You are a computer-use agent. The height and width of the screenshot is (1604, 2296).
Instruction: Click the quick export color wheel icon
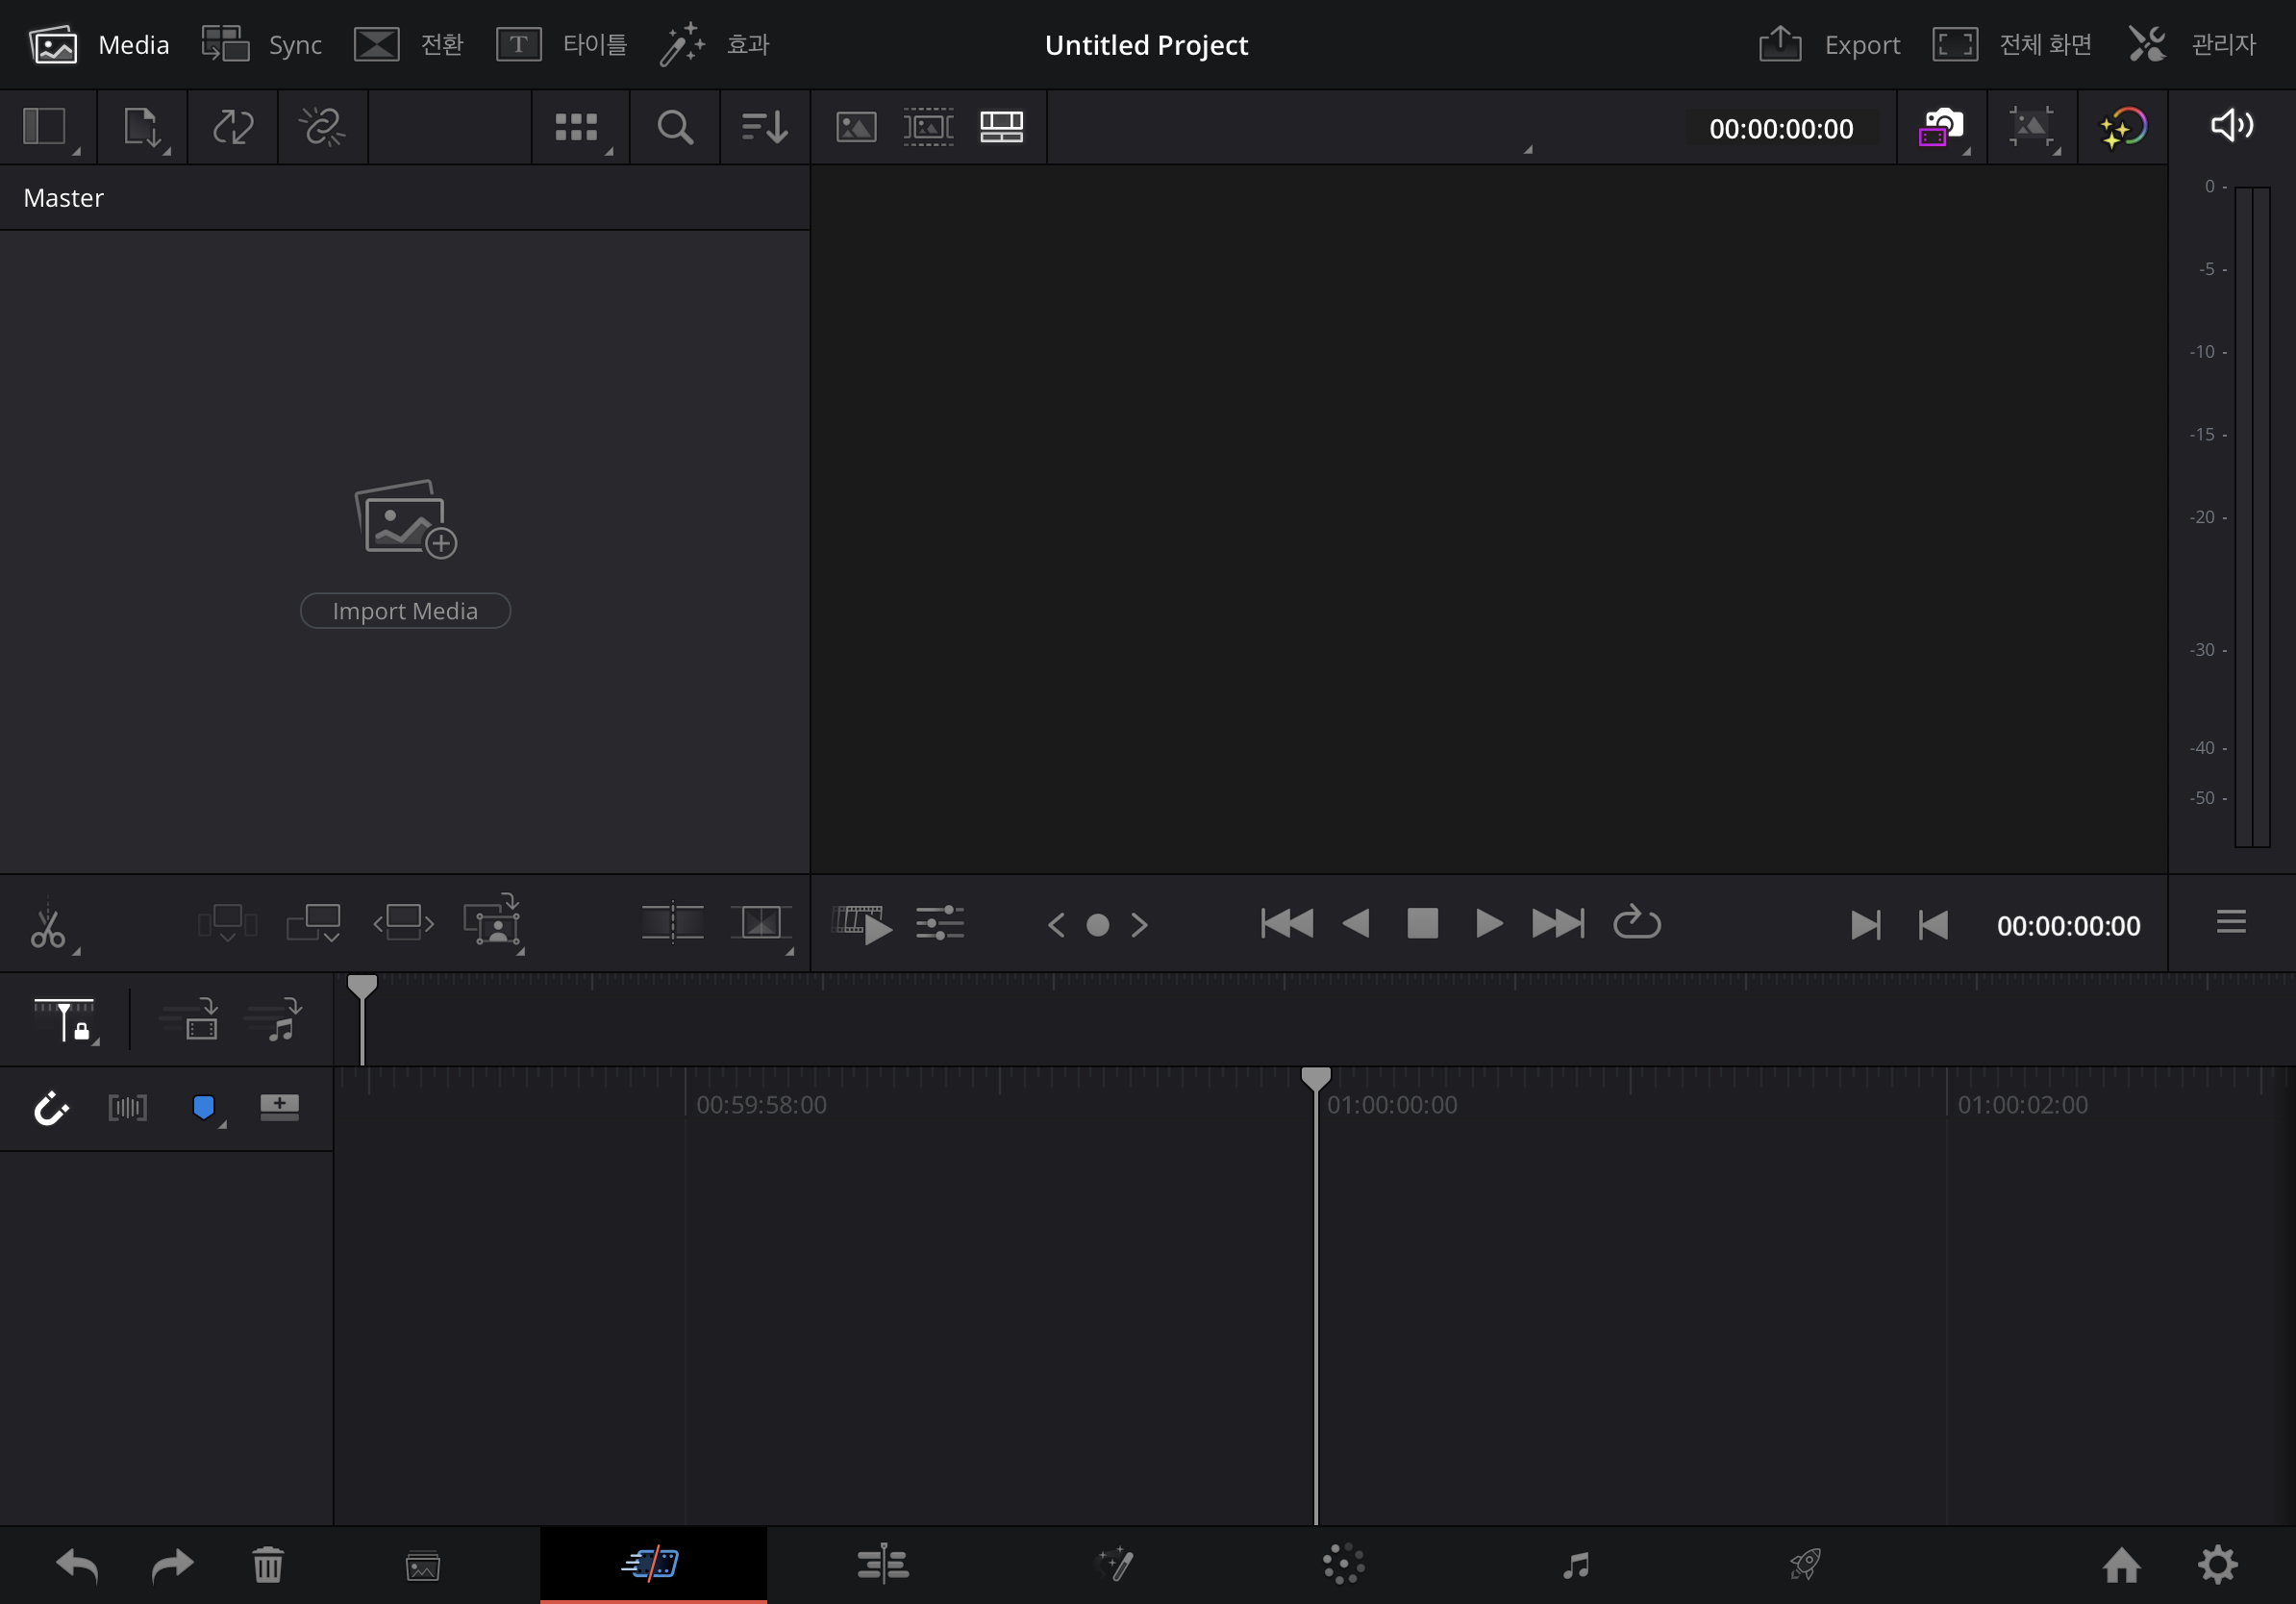pos(2123,127)
